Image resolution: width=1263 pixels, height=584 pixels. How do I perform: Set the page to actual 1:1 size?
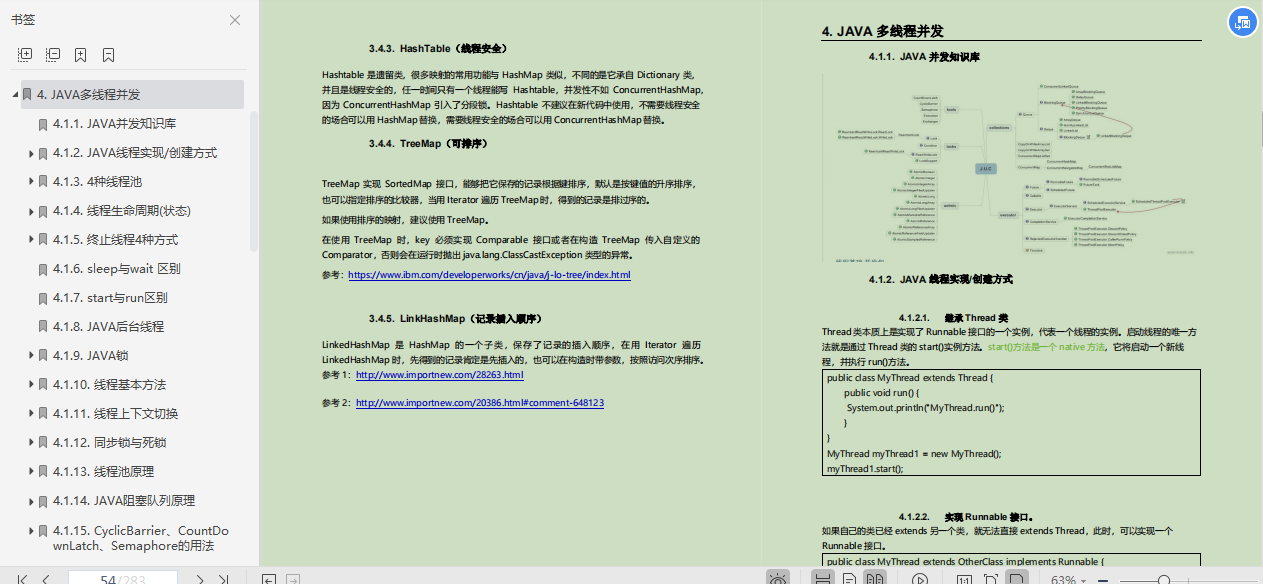pyautogui.click(x=964, y=578)
